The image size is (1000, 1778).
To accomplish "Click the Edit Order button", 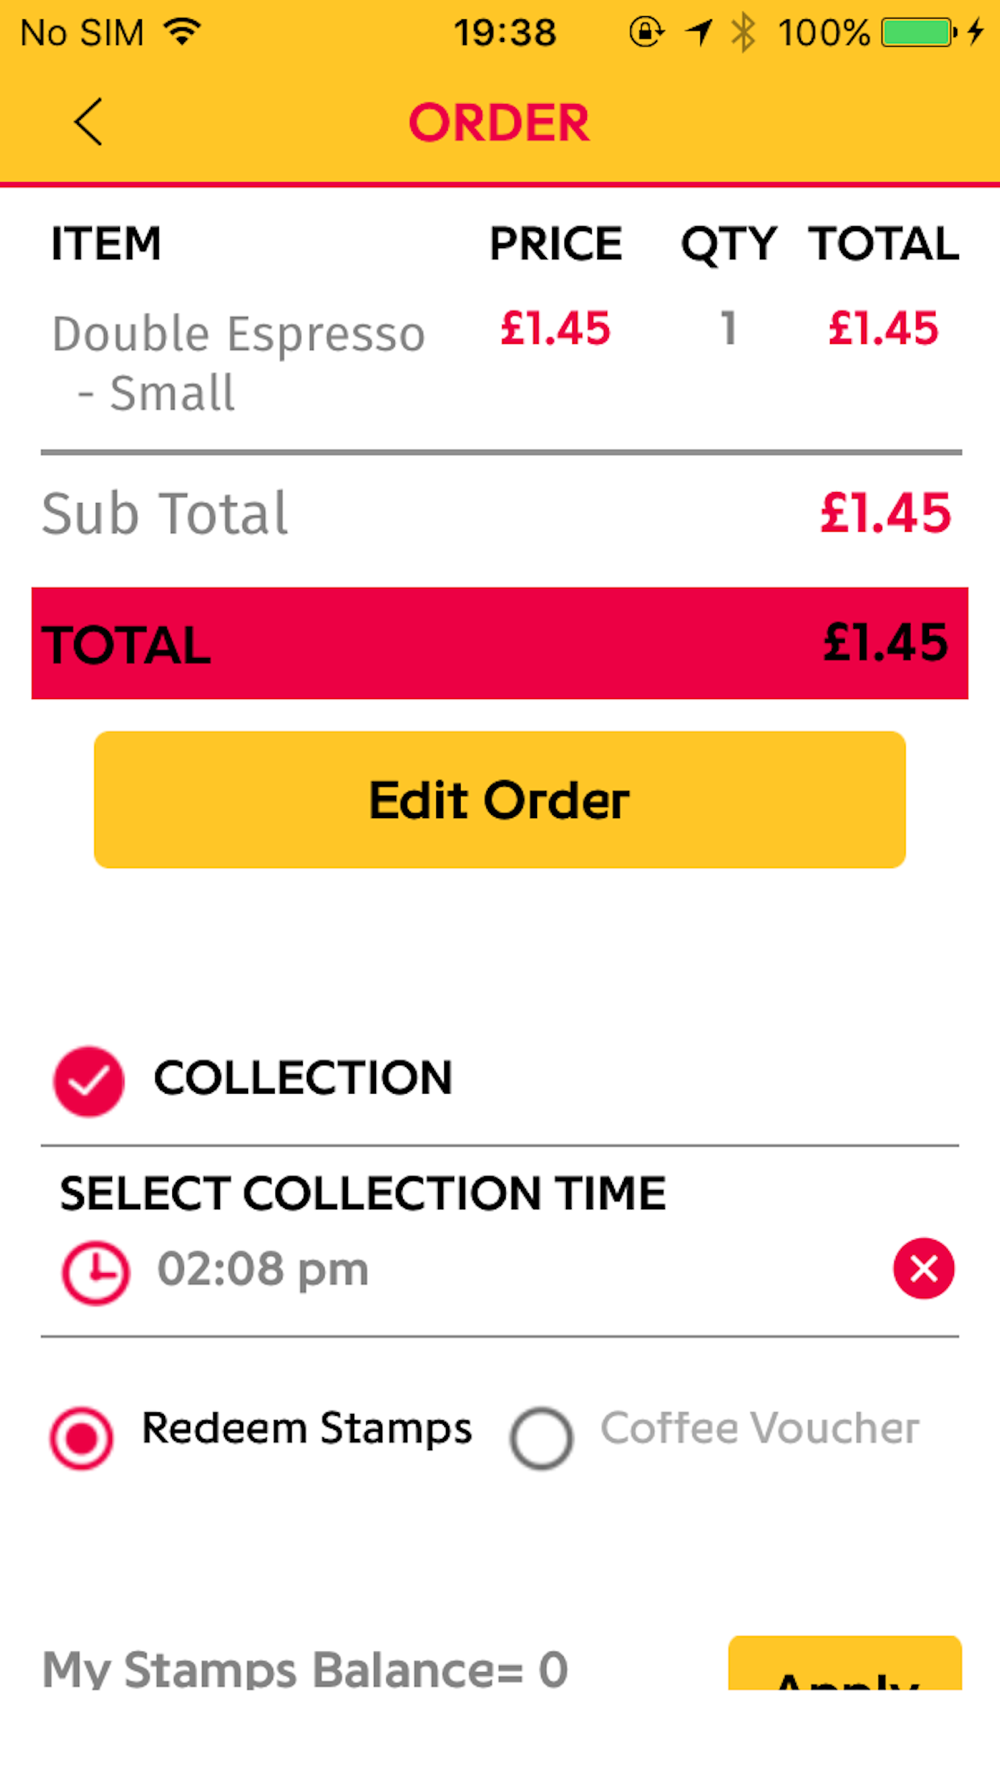I will coord(500,800).
